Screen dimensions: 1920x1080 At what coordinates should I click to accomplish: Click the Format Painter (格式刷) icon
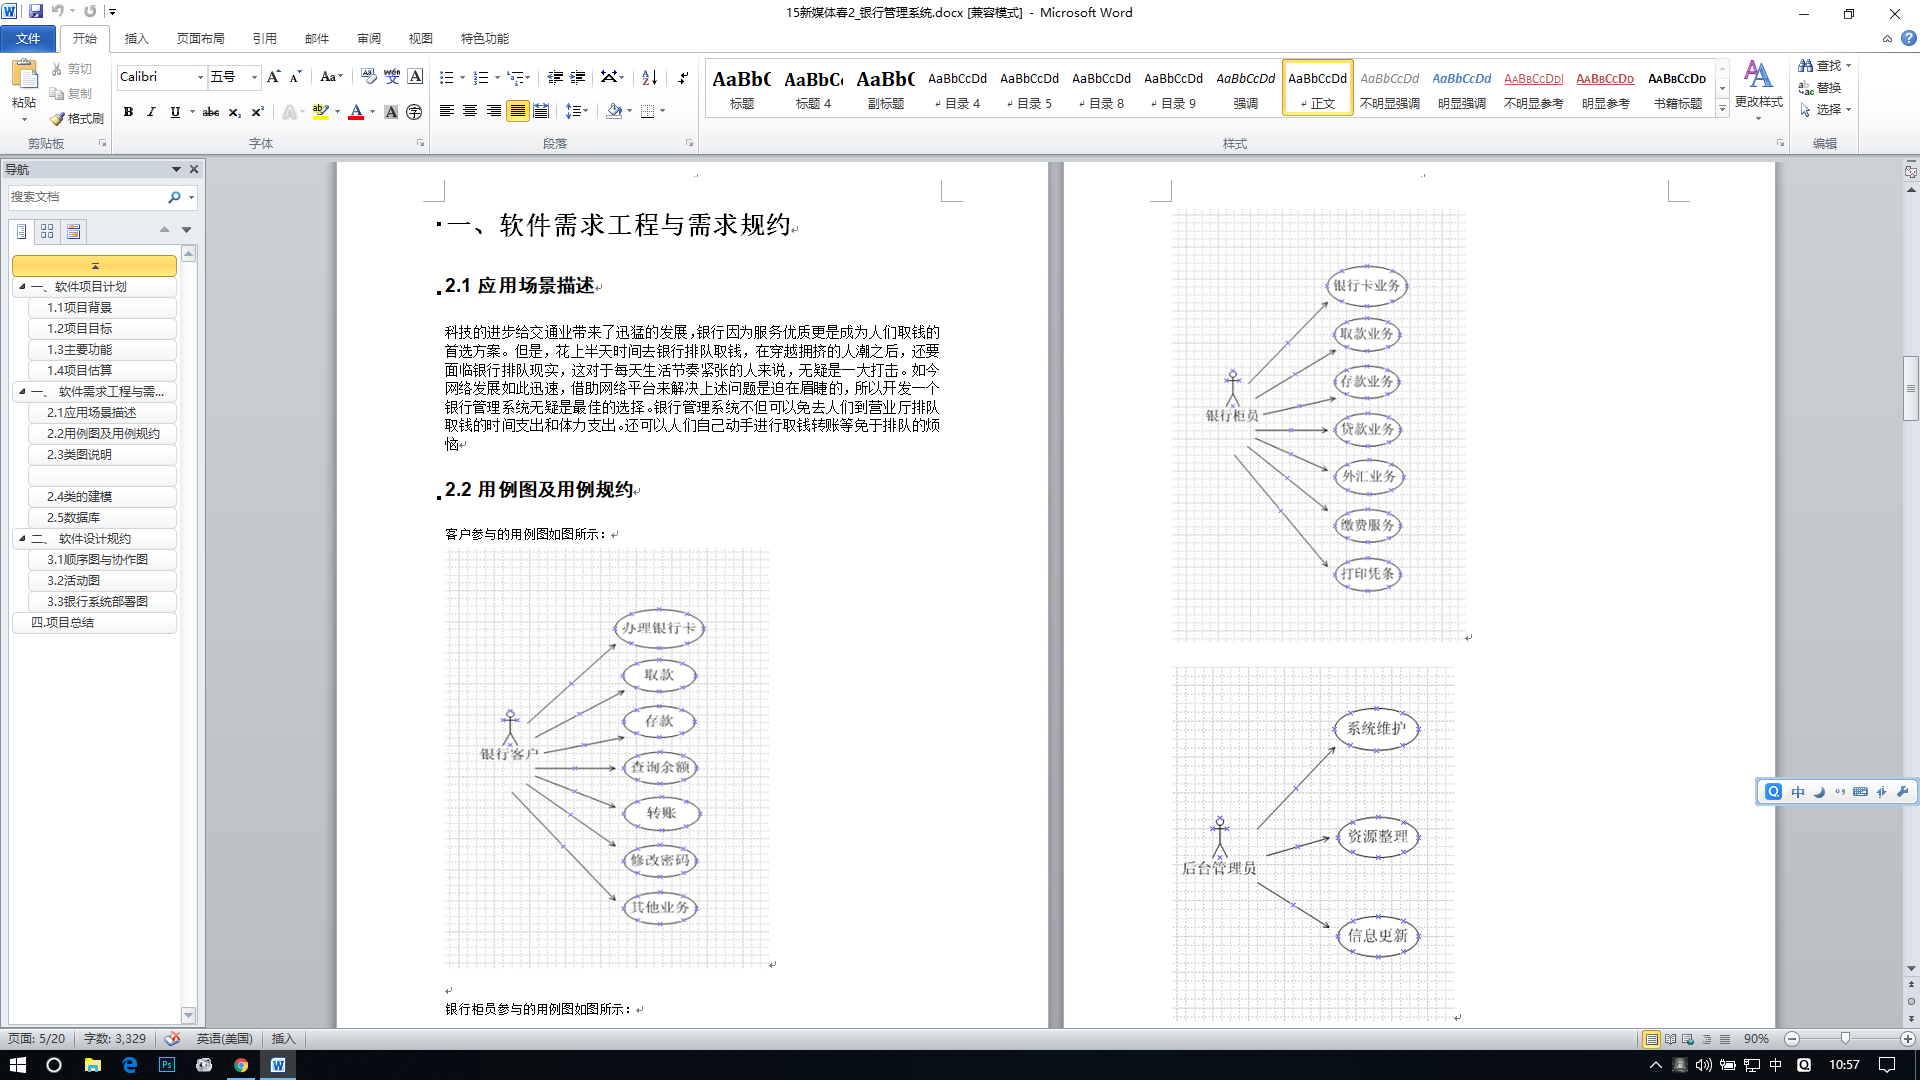[58, 118]
